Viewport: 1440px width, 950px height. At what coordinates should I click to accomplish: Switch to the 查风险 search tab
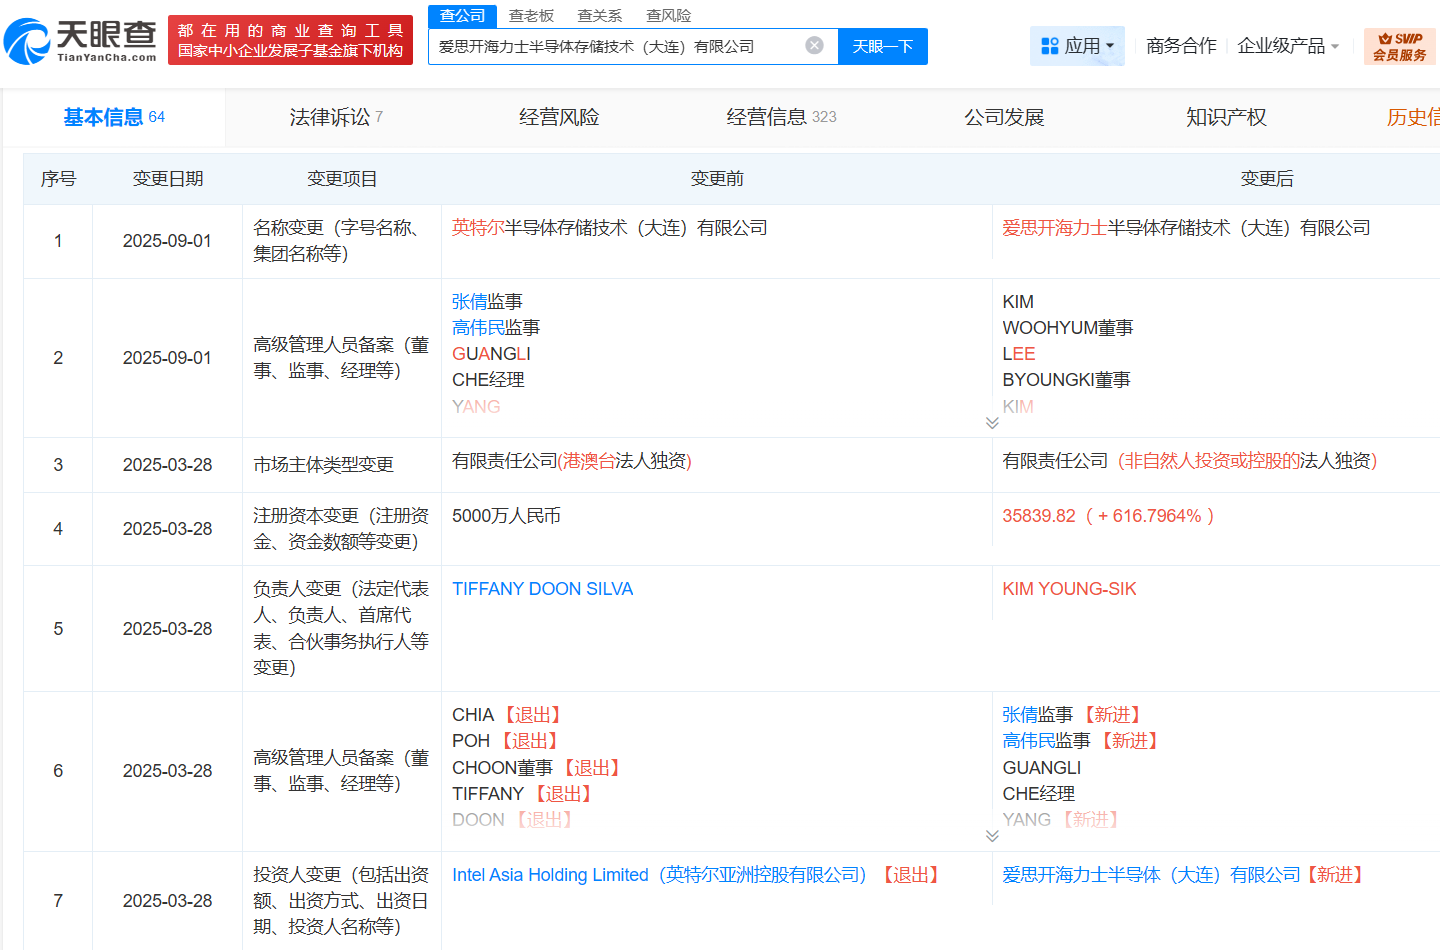tap(669, 15)
